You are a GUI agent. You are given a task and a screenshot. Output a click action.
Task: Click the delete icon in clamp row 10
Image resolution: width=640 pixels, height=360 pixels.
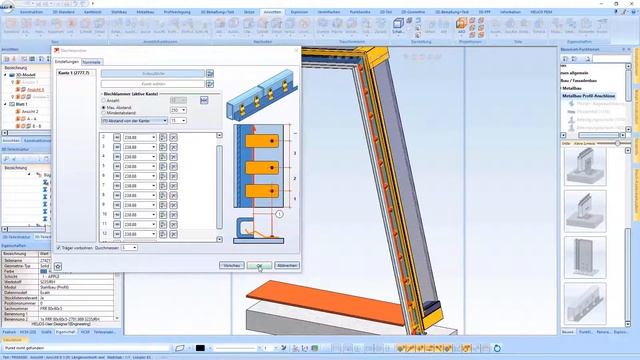pos(173,215)
